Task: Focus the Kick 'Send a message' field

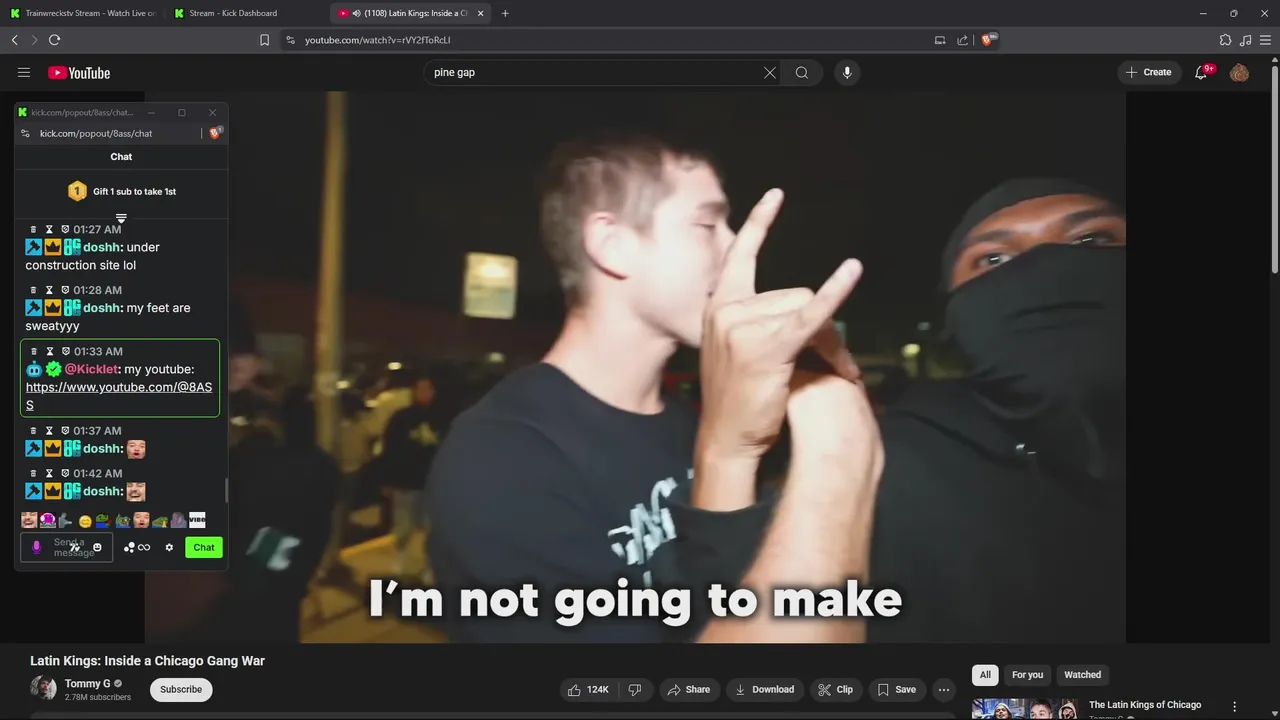Action: pos(68,547)
